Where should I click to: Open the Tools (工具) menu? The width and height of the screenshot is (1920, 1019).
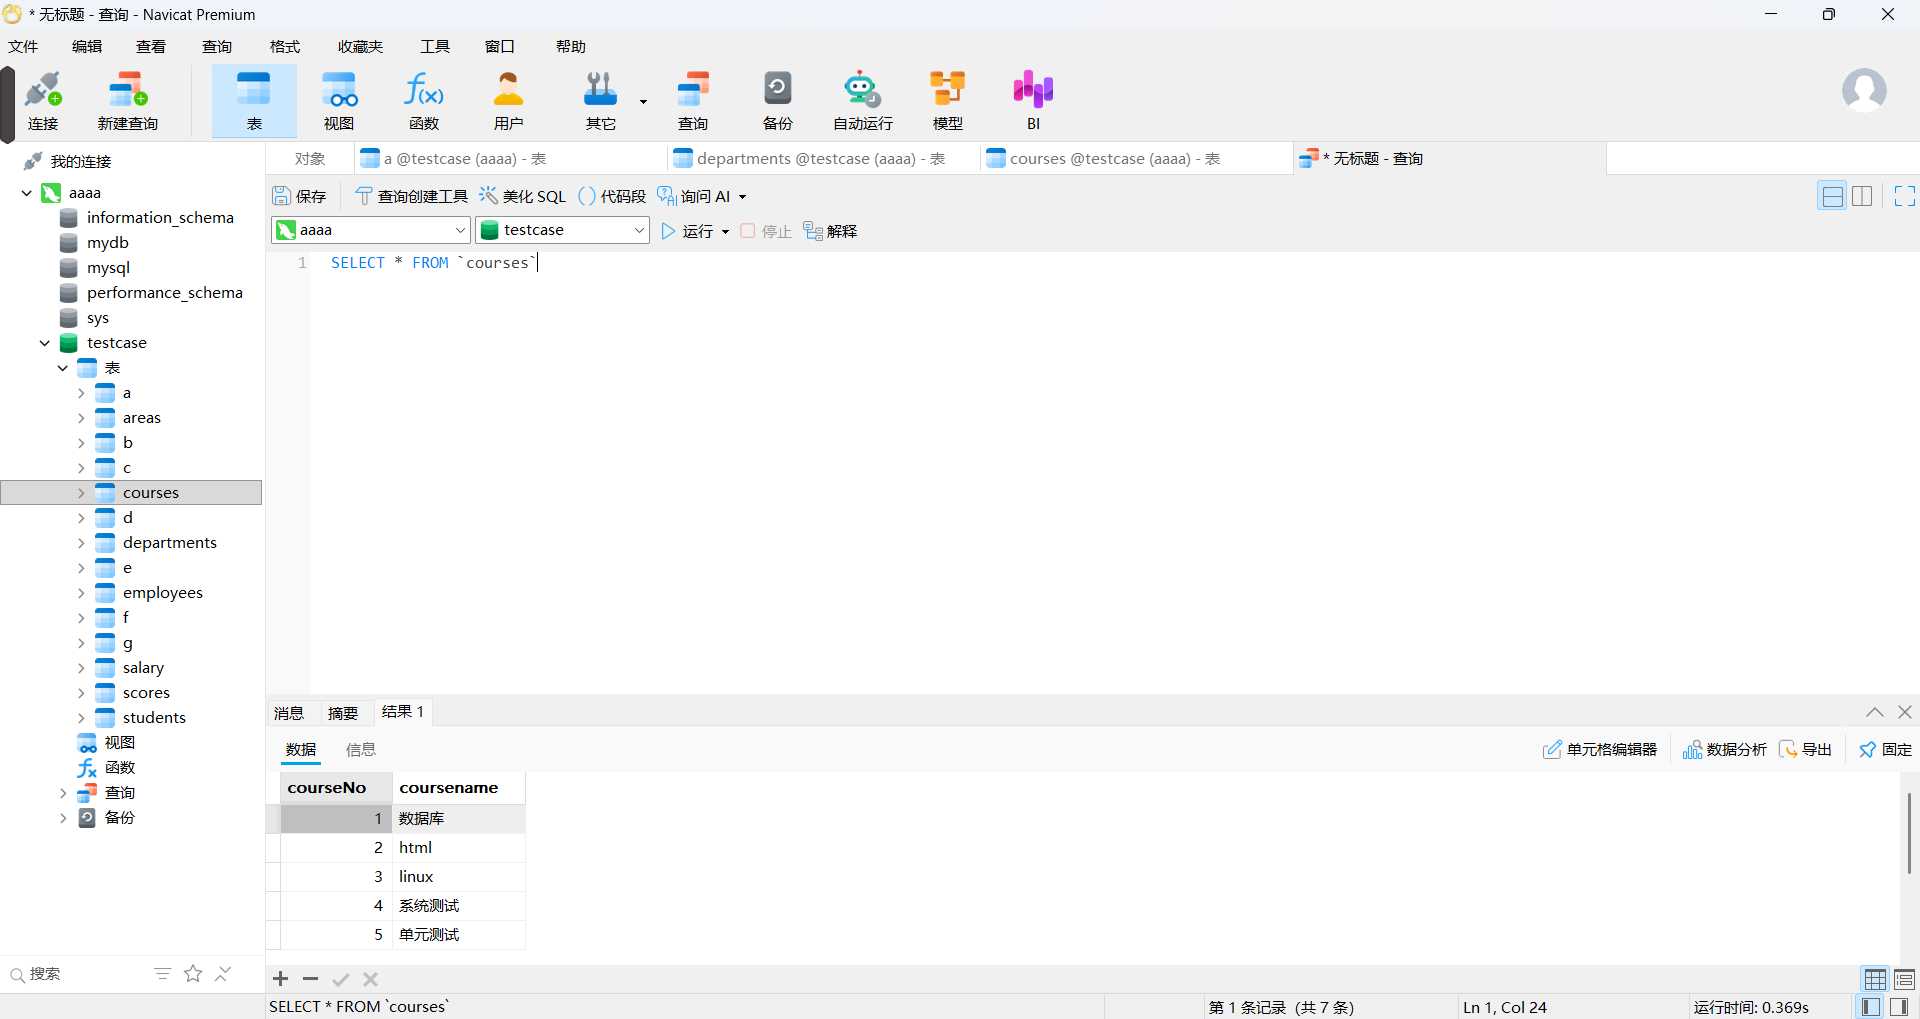point(434,47)
